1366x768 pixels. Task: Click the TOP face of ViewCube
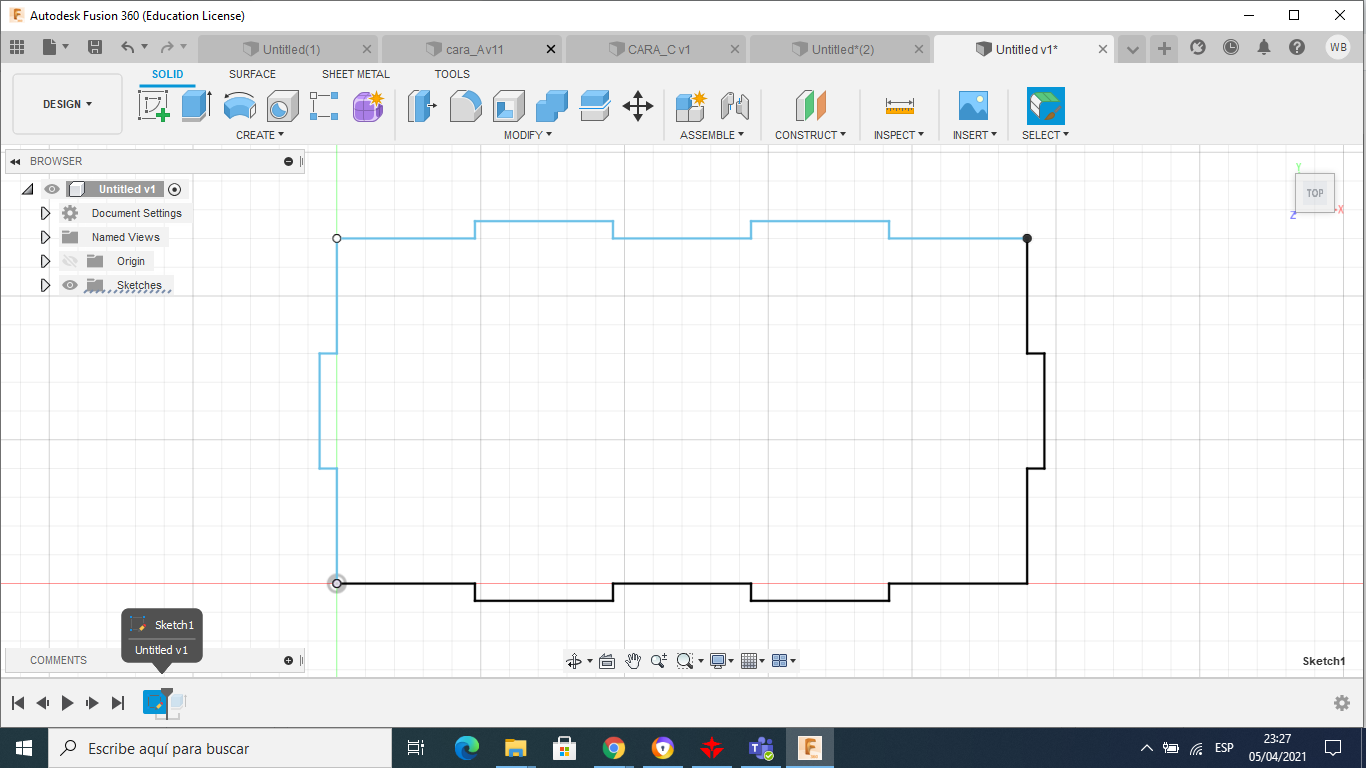point(1314,193)
